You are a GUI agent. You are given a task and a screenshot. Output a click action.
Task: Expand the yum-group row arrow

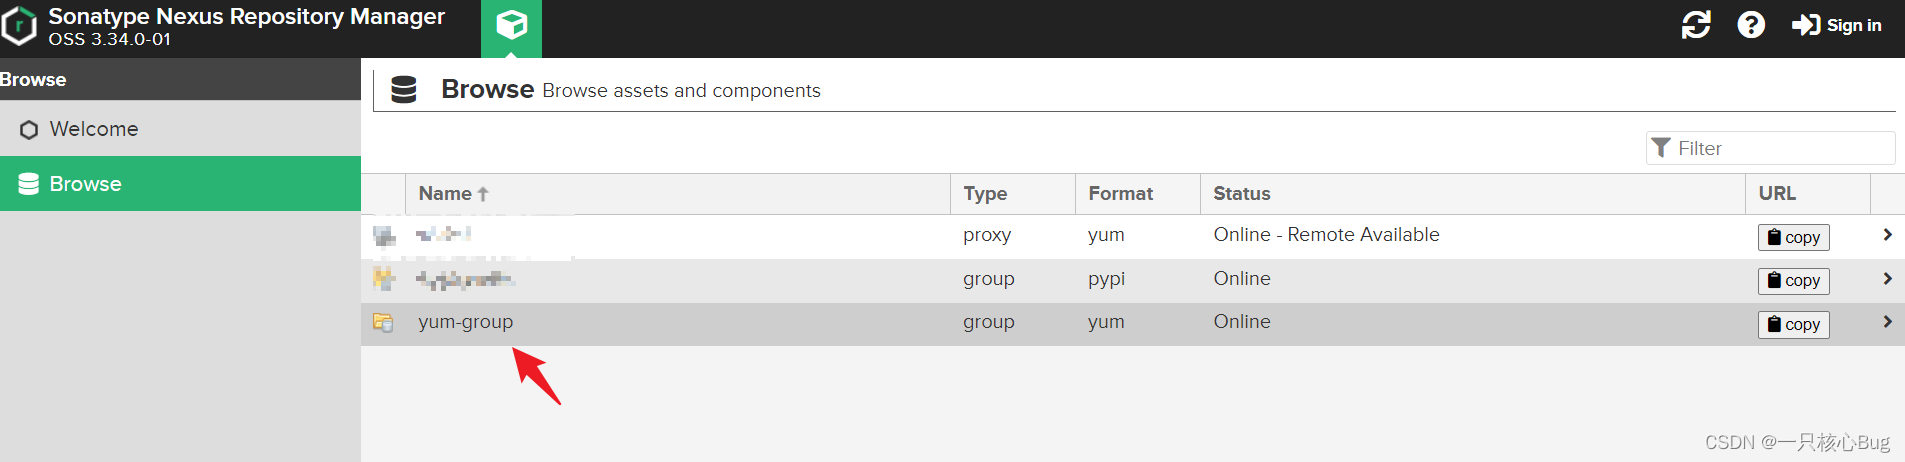pos(1887,322)
